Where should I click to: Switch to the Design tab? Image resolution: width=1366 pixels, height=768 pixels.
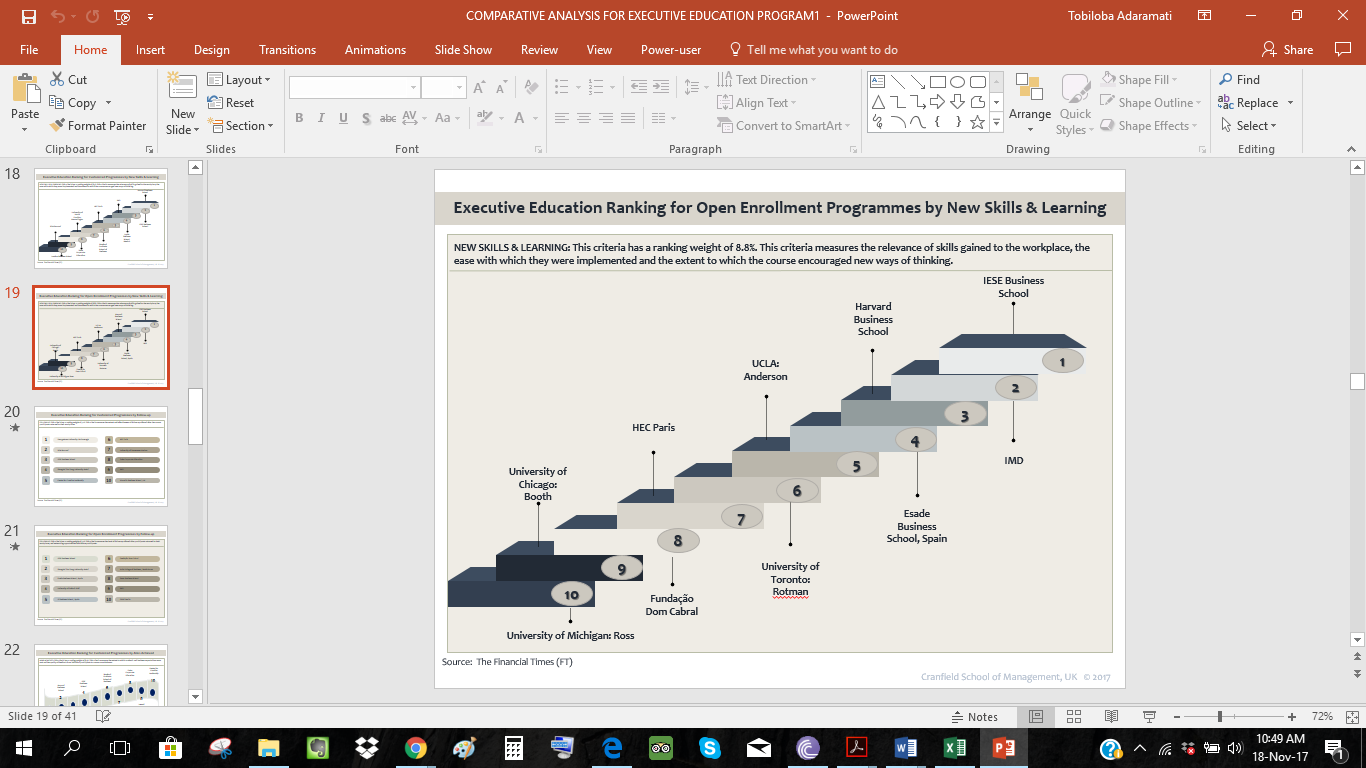tap(212, 50)
